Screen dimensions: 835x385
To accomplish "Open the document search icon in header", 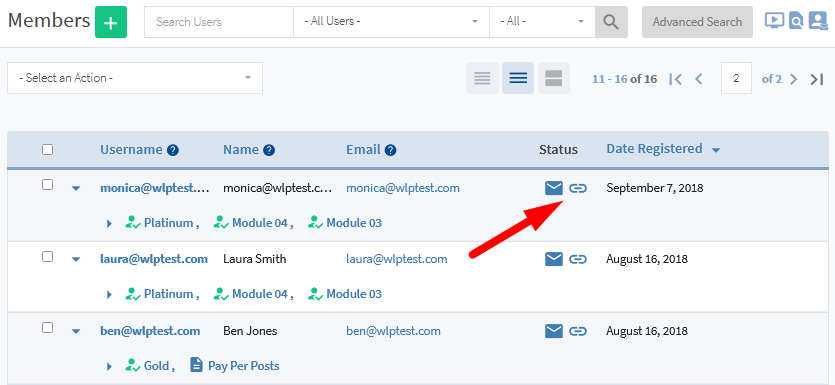I will [x=796, y=21].
